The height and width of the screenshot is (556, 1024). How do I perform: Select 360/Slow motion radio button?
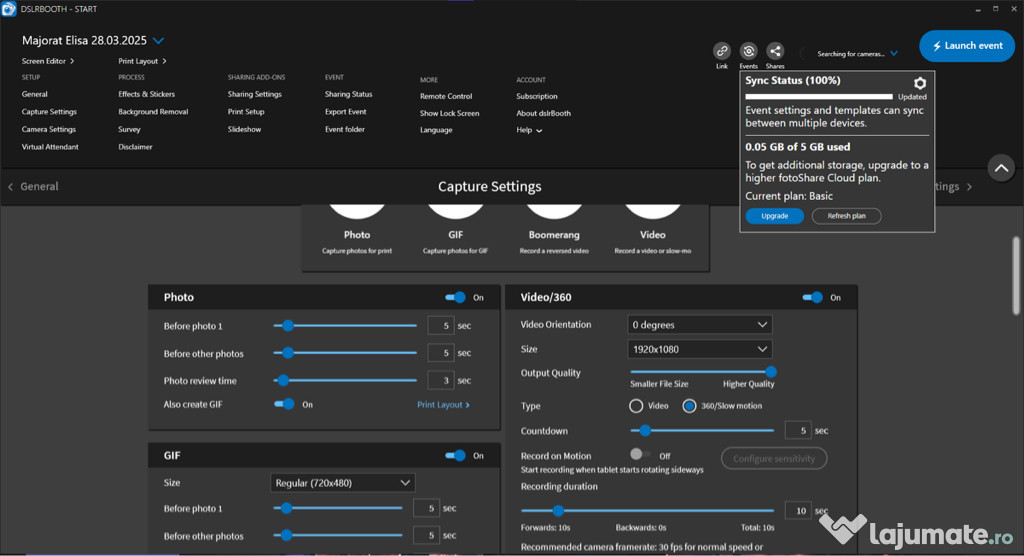(x=689, y=406)
